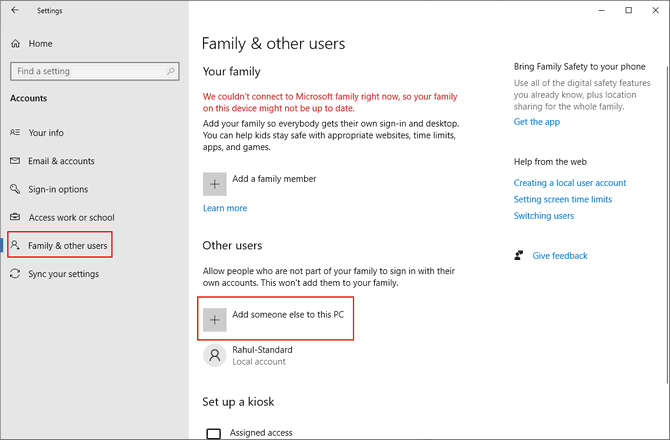The image size is (670, 440).
Task: Open Access work or school page
Action: 71,217
